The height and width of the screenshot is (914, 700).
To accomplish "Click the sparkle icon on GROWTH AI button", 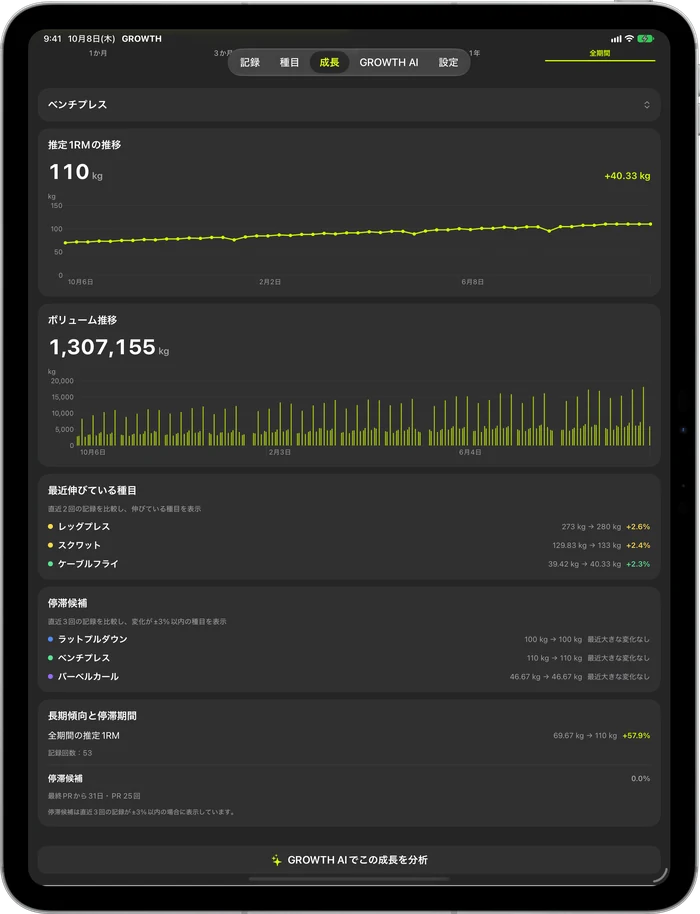I will point(276,860).
